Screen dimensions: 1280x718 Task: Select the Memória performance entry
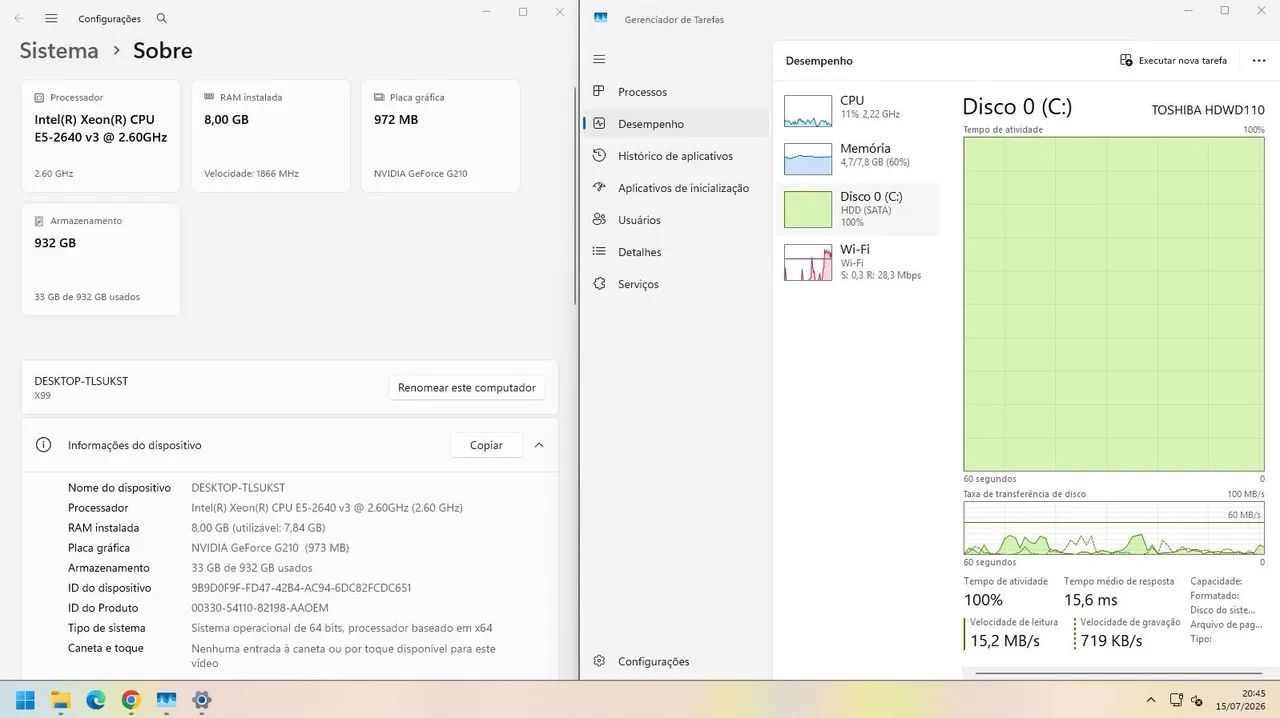tap(858, 160)
